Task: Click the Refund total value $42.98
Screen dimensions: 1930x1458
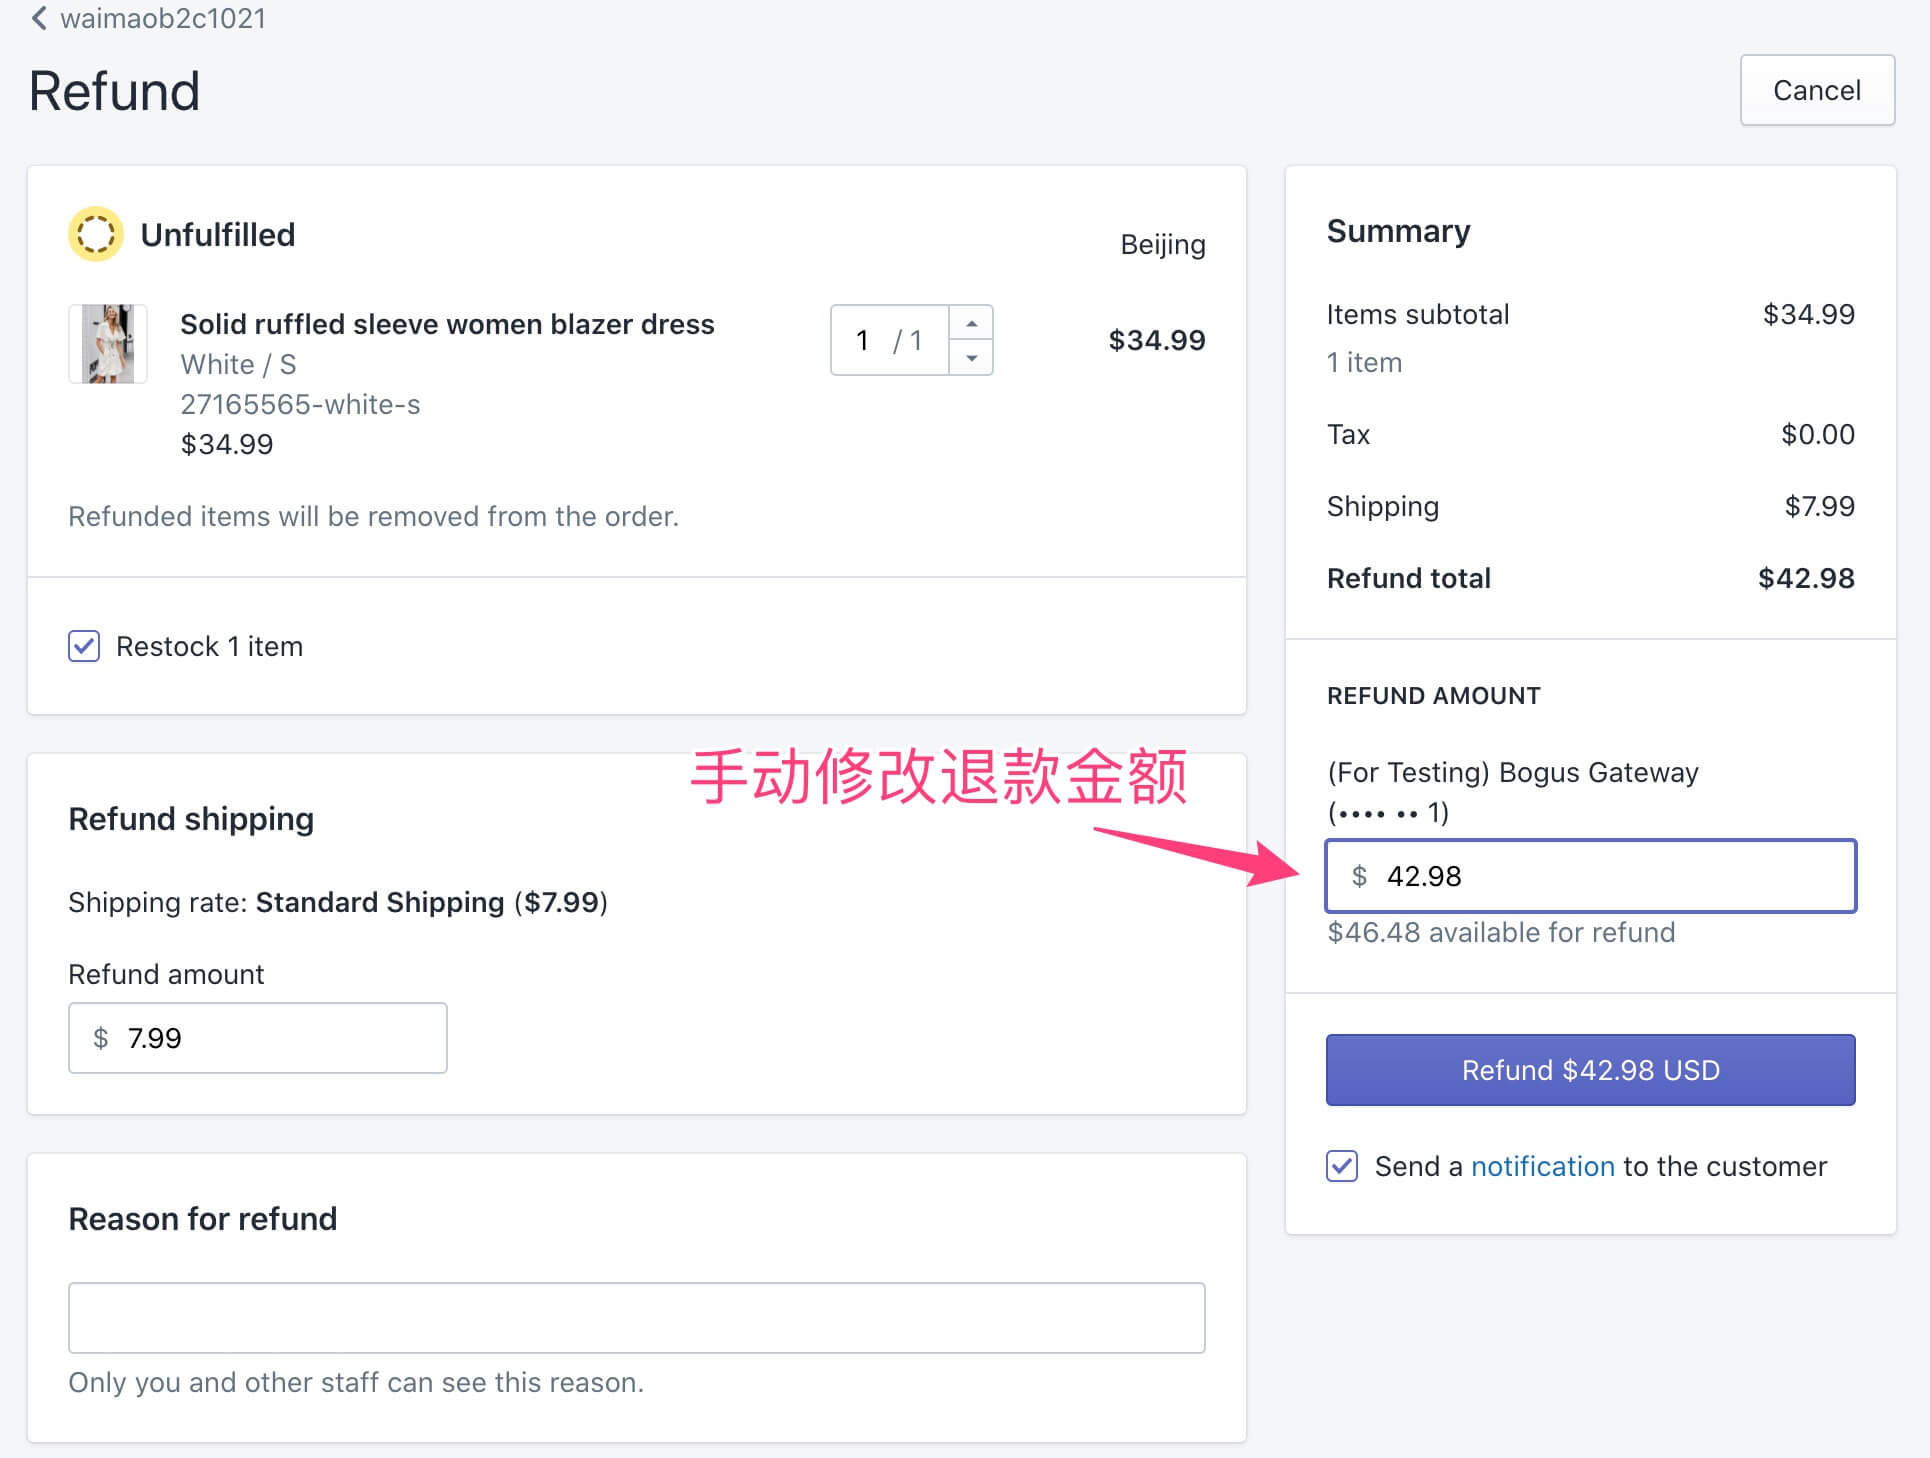Action: coord(1806,578)
